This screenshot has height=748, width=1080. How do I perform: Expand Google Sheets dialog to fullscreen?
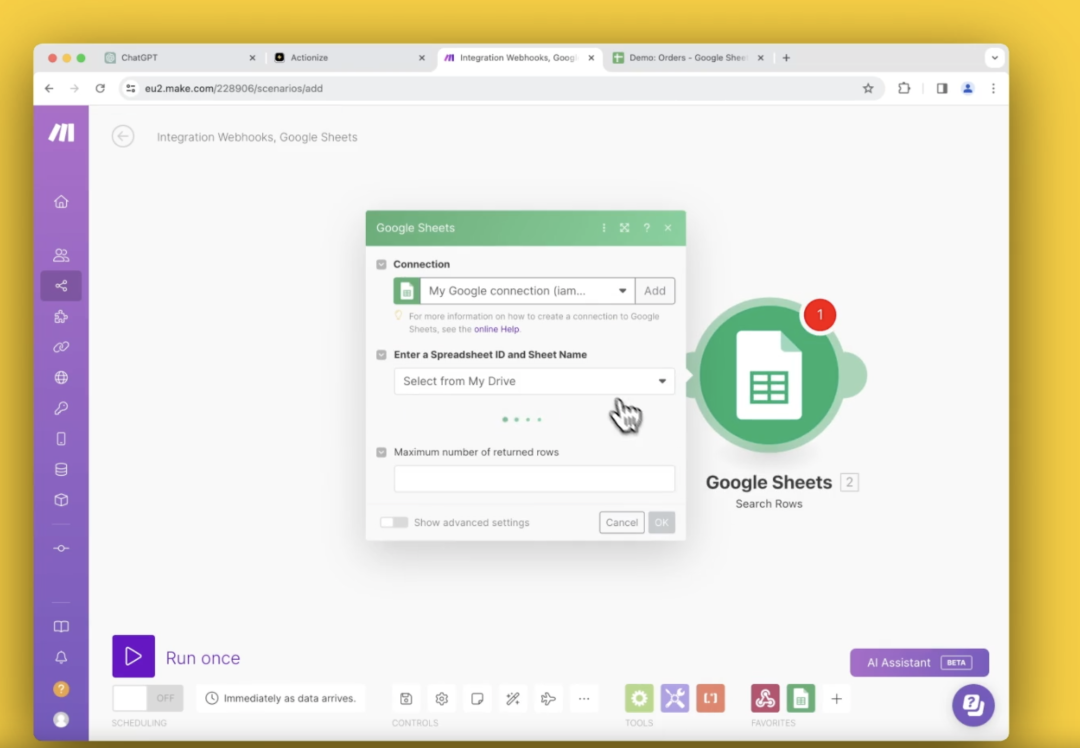pyautogui.click(x=625, y=228)
